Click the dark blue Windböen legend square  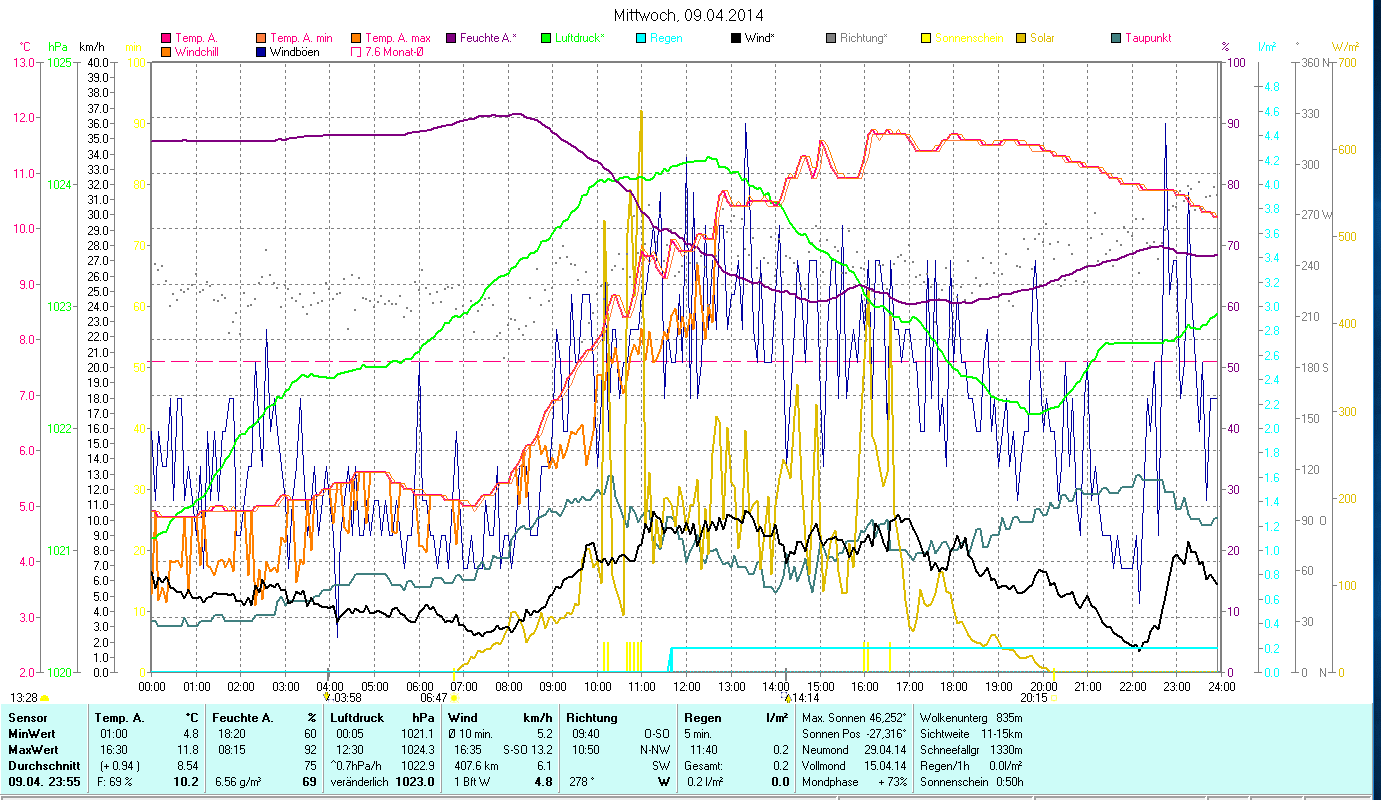click(262, 51)
